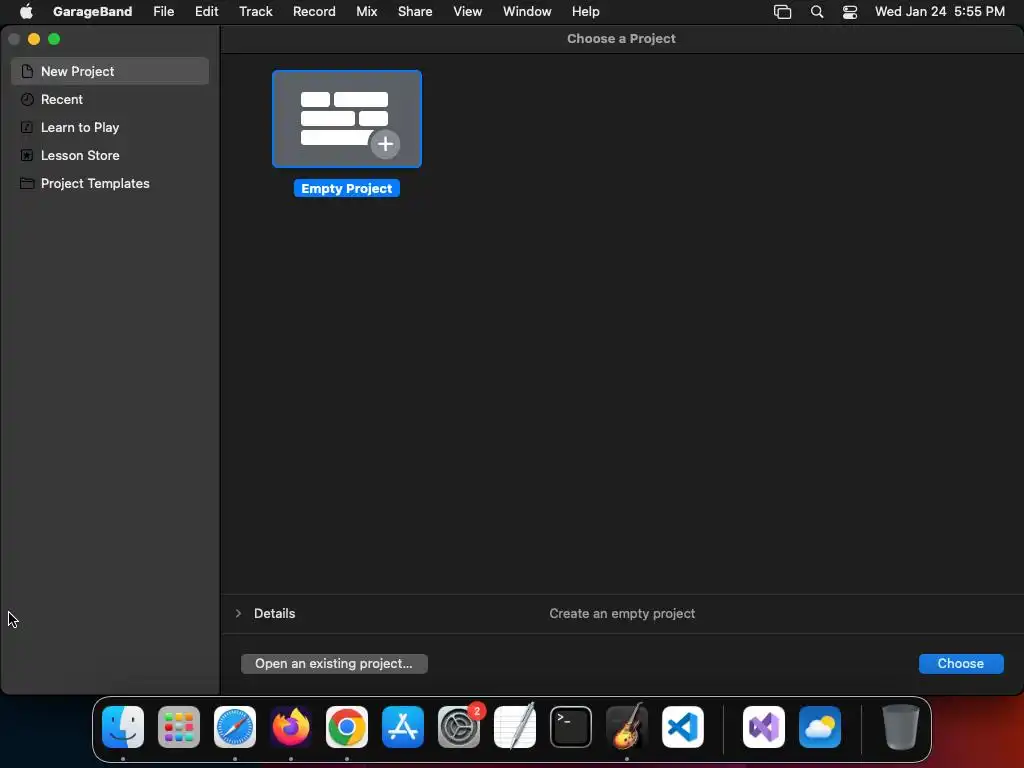This screenshot has height=768, width=1024.
Task: Launch Firefox from the Dock
Action: (x=291, y=727)
